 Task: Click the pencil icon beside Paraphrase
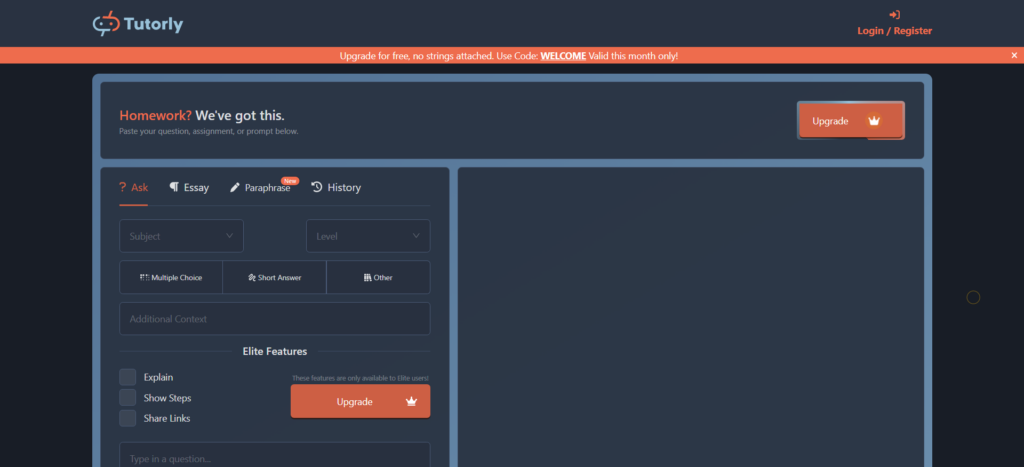click(x=235, y=187)
